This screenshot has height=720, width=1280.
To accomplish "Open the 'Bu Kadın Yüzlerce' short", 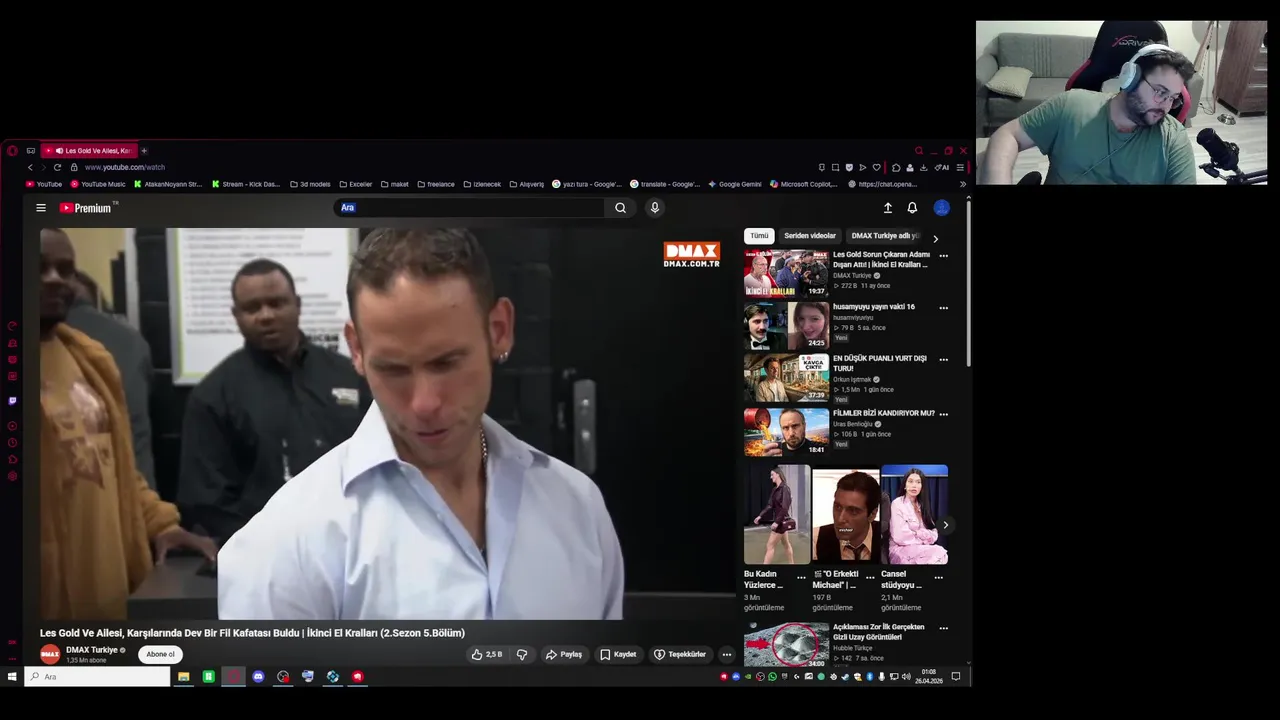I will point(777,514).
